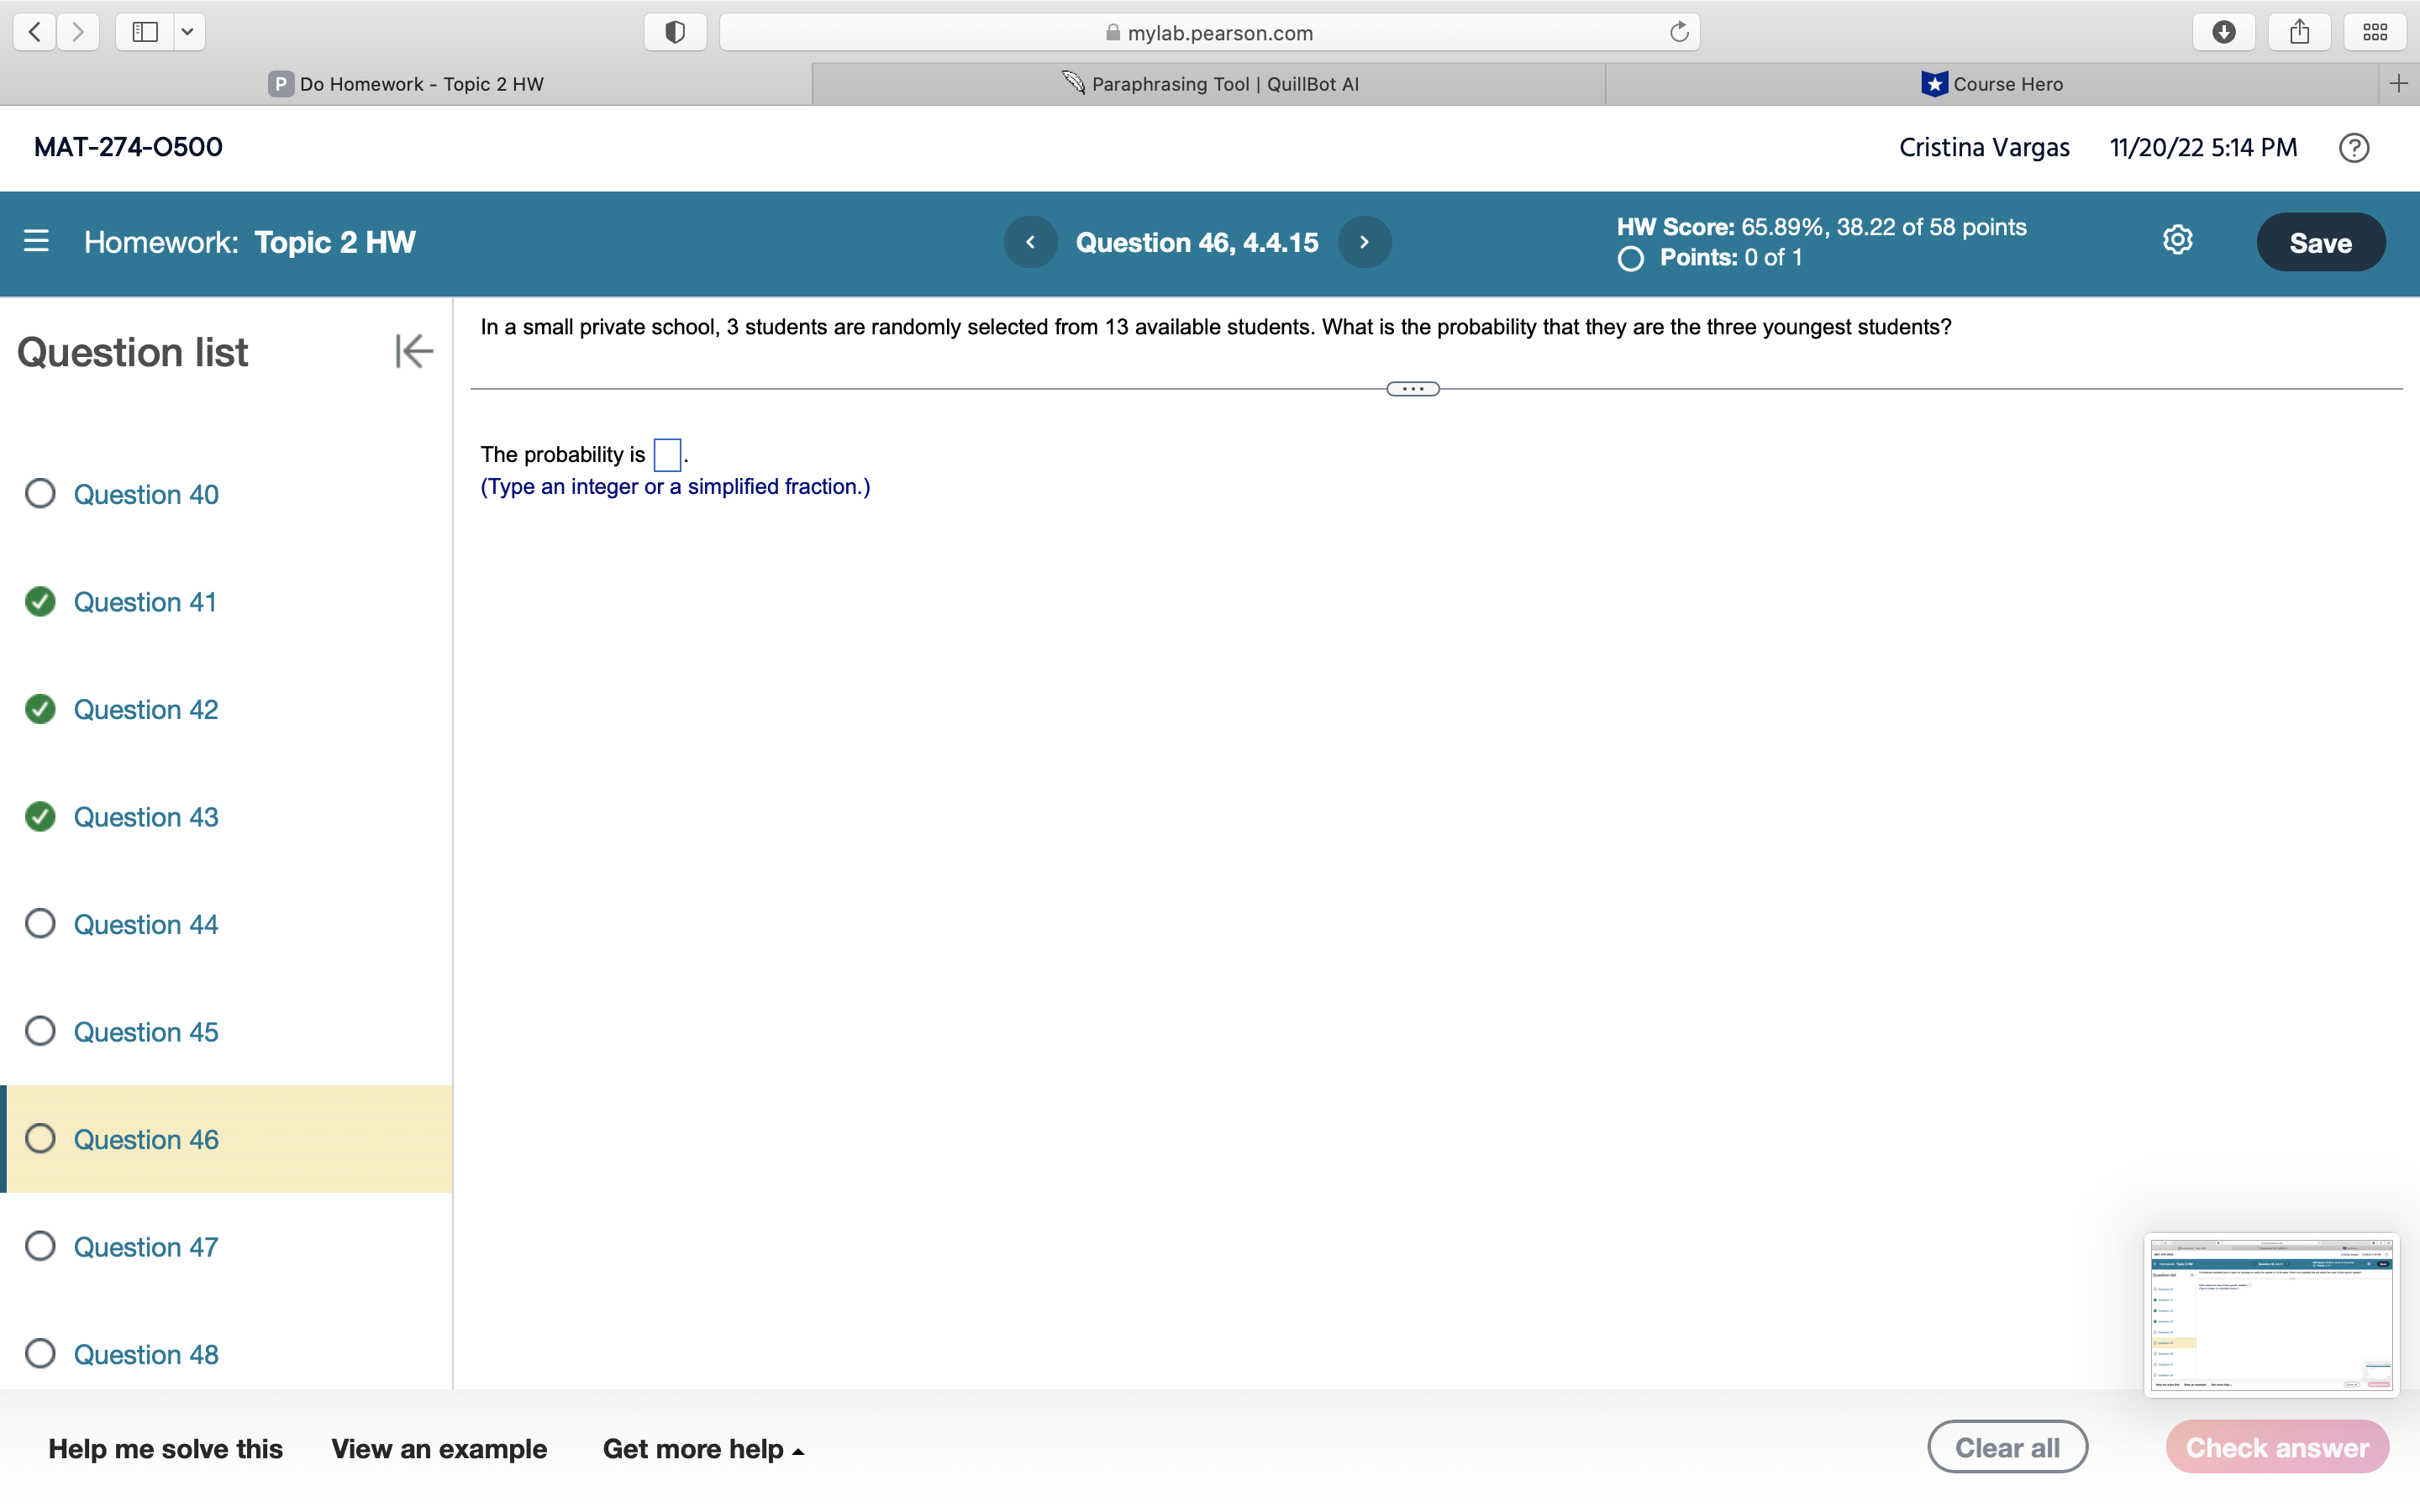Click the probability answer input box
Image resolution: width=2420 pixels, height=1512 pixels.
667,455
